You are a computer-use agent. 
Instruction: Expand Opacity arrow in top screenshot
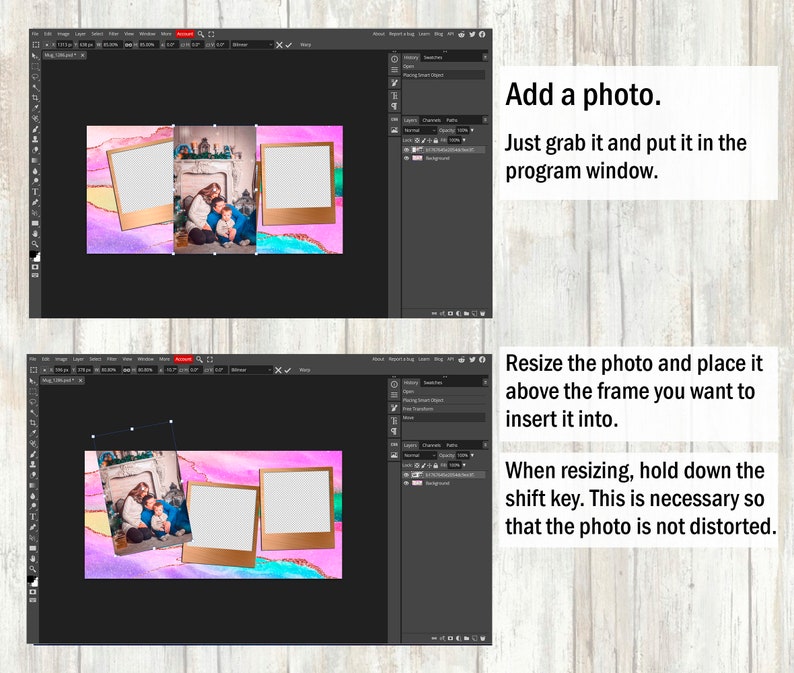click(472, 130)
